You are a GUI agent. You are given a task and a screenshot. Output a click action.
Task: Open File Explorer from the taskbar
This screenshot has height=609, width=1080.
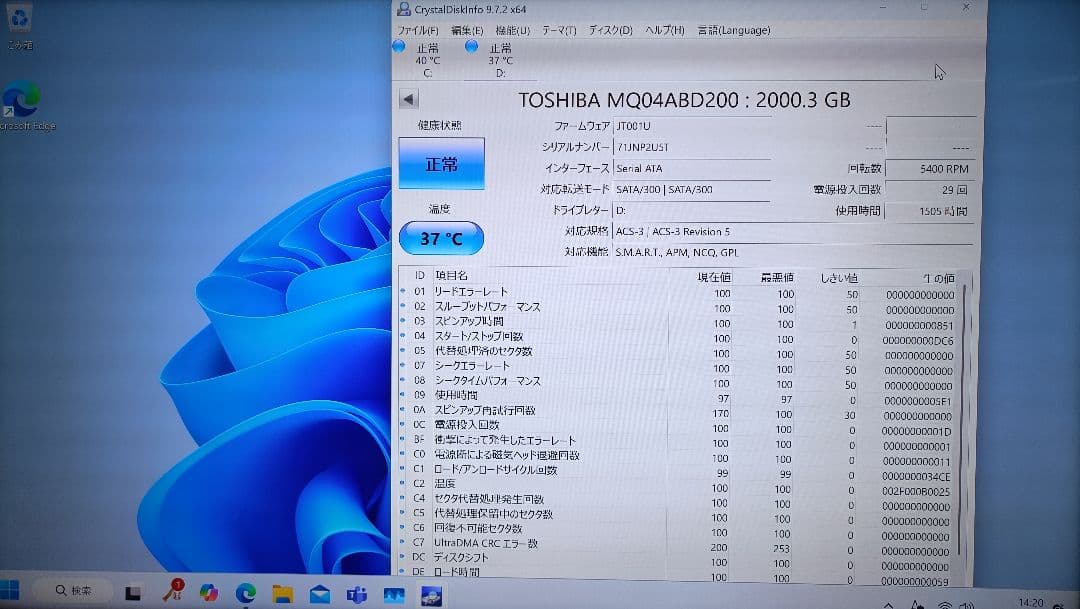tap(283, 597)
